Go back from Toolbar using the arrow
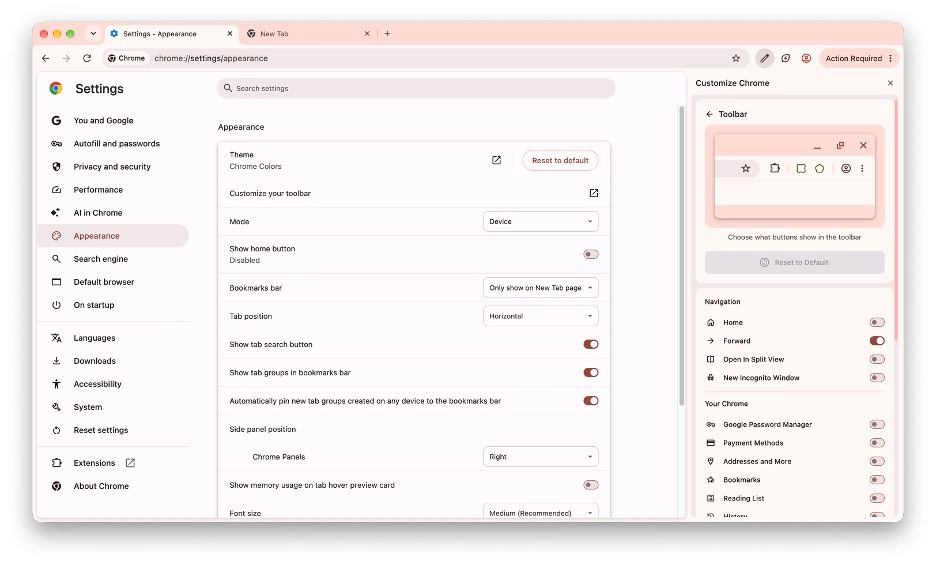This screenshot has height=566, width=936. (709, 114)
